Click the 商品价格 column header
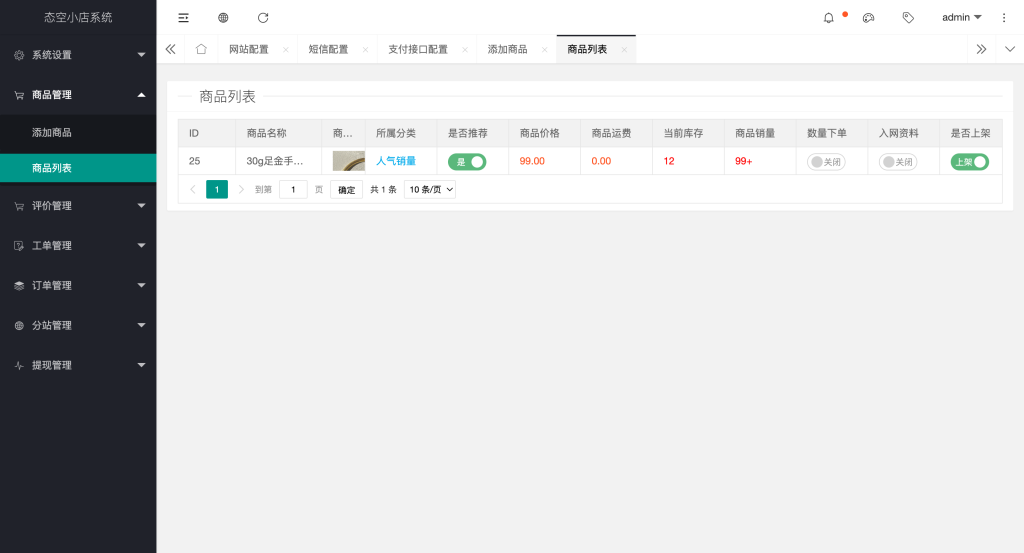This screenshot has height=553, width=1024. click(x=545, y=133)
